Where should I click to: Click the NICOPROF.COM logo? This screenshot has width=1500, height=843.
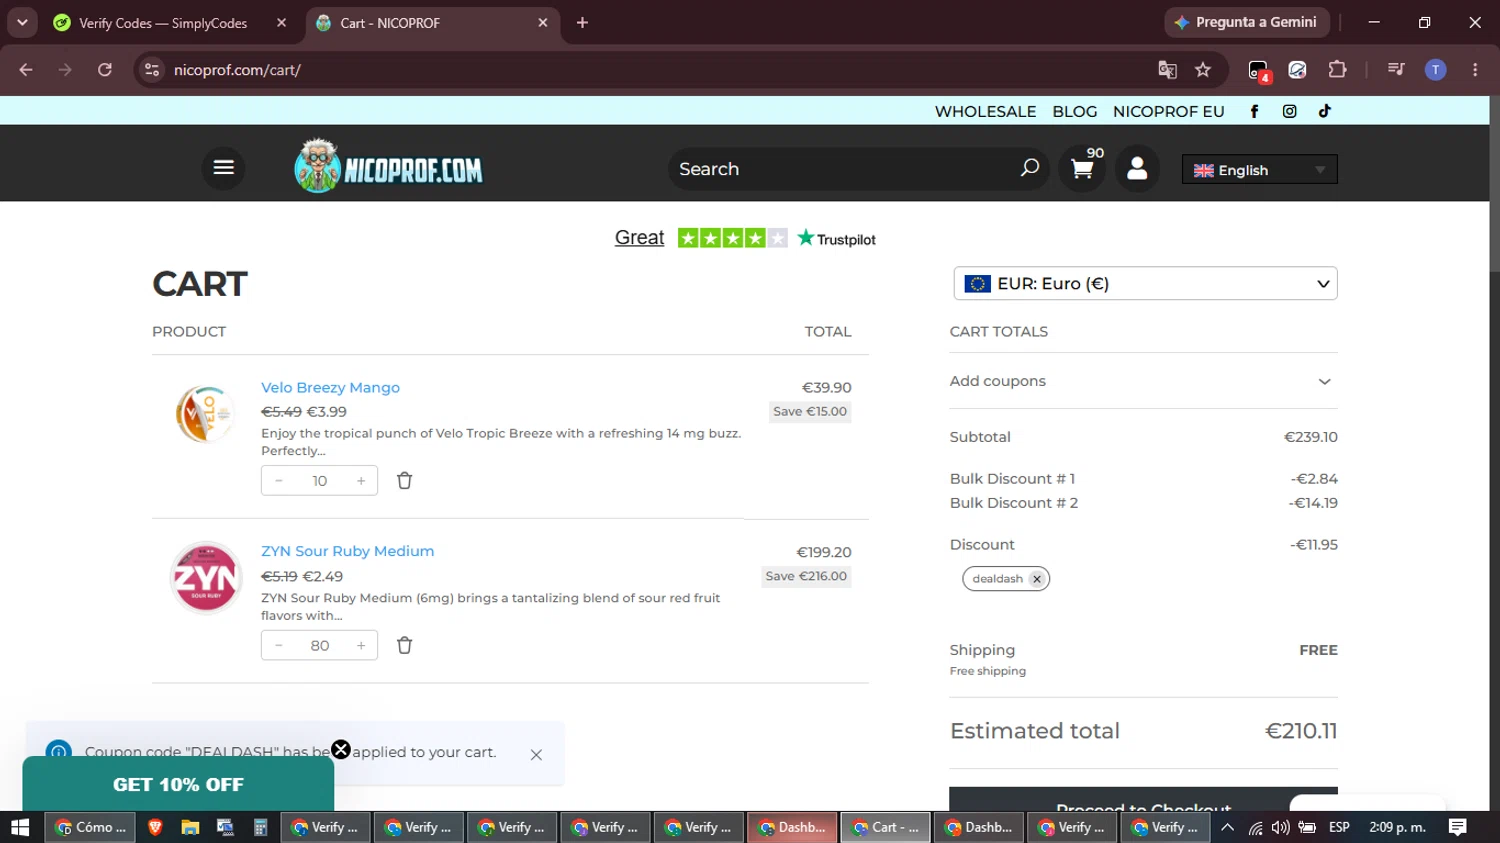[x=388, y=166]
